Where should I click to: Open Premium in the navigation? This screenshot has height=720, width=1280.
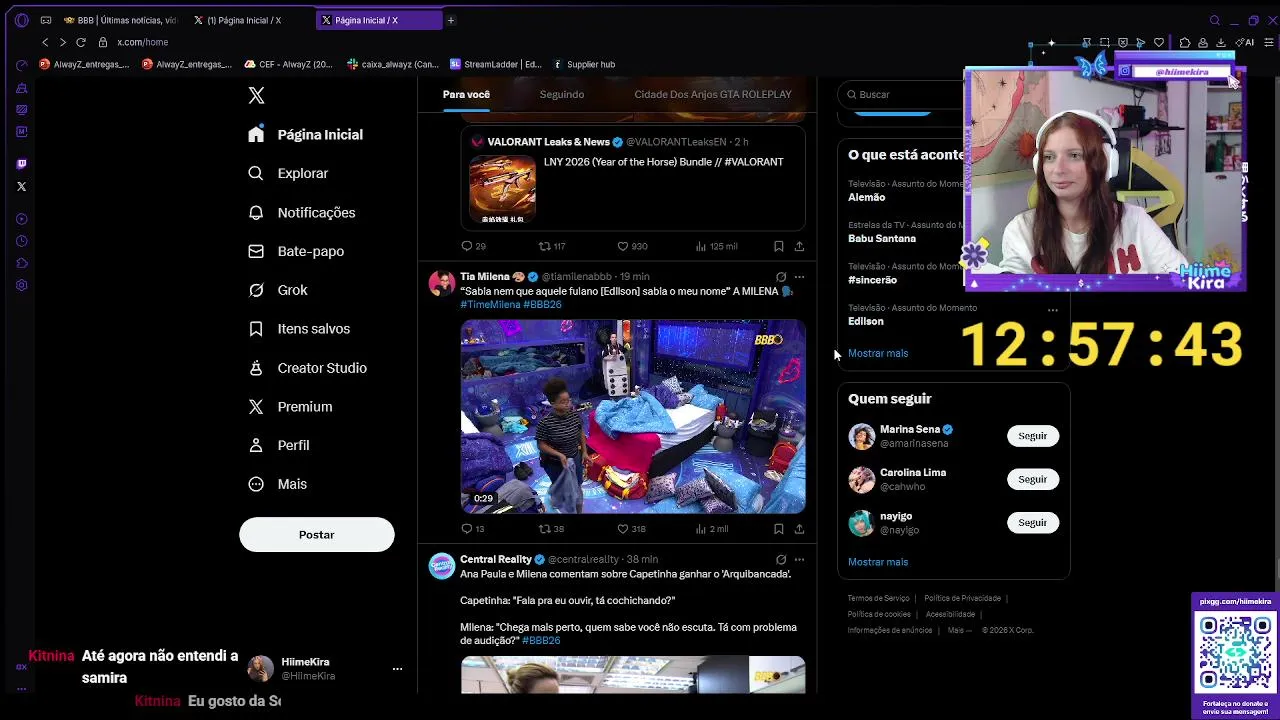click(290, 407)
